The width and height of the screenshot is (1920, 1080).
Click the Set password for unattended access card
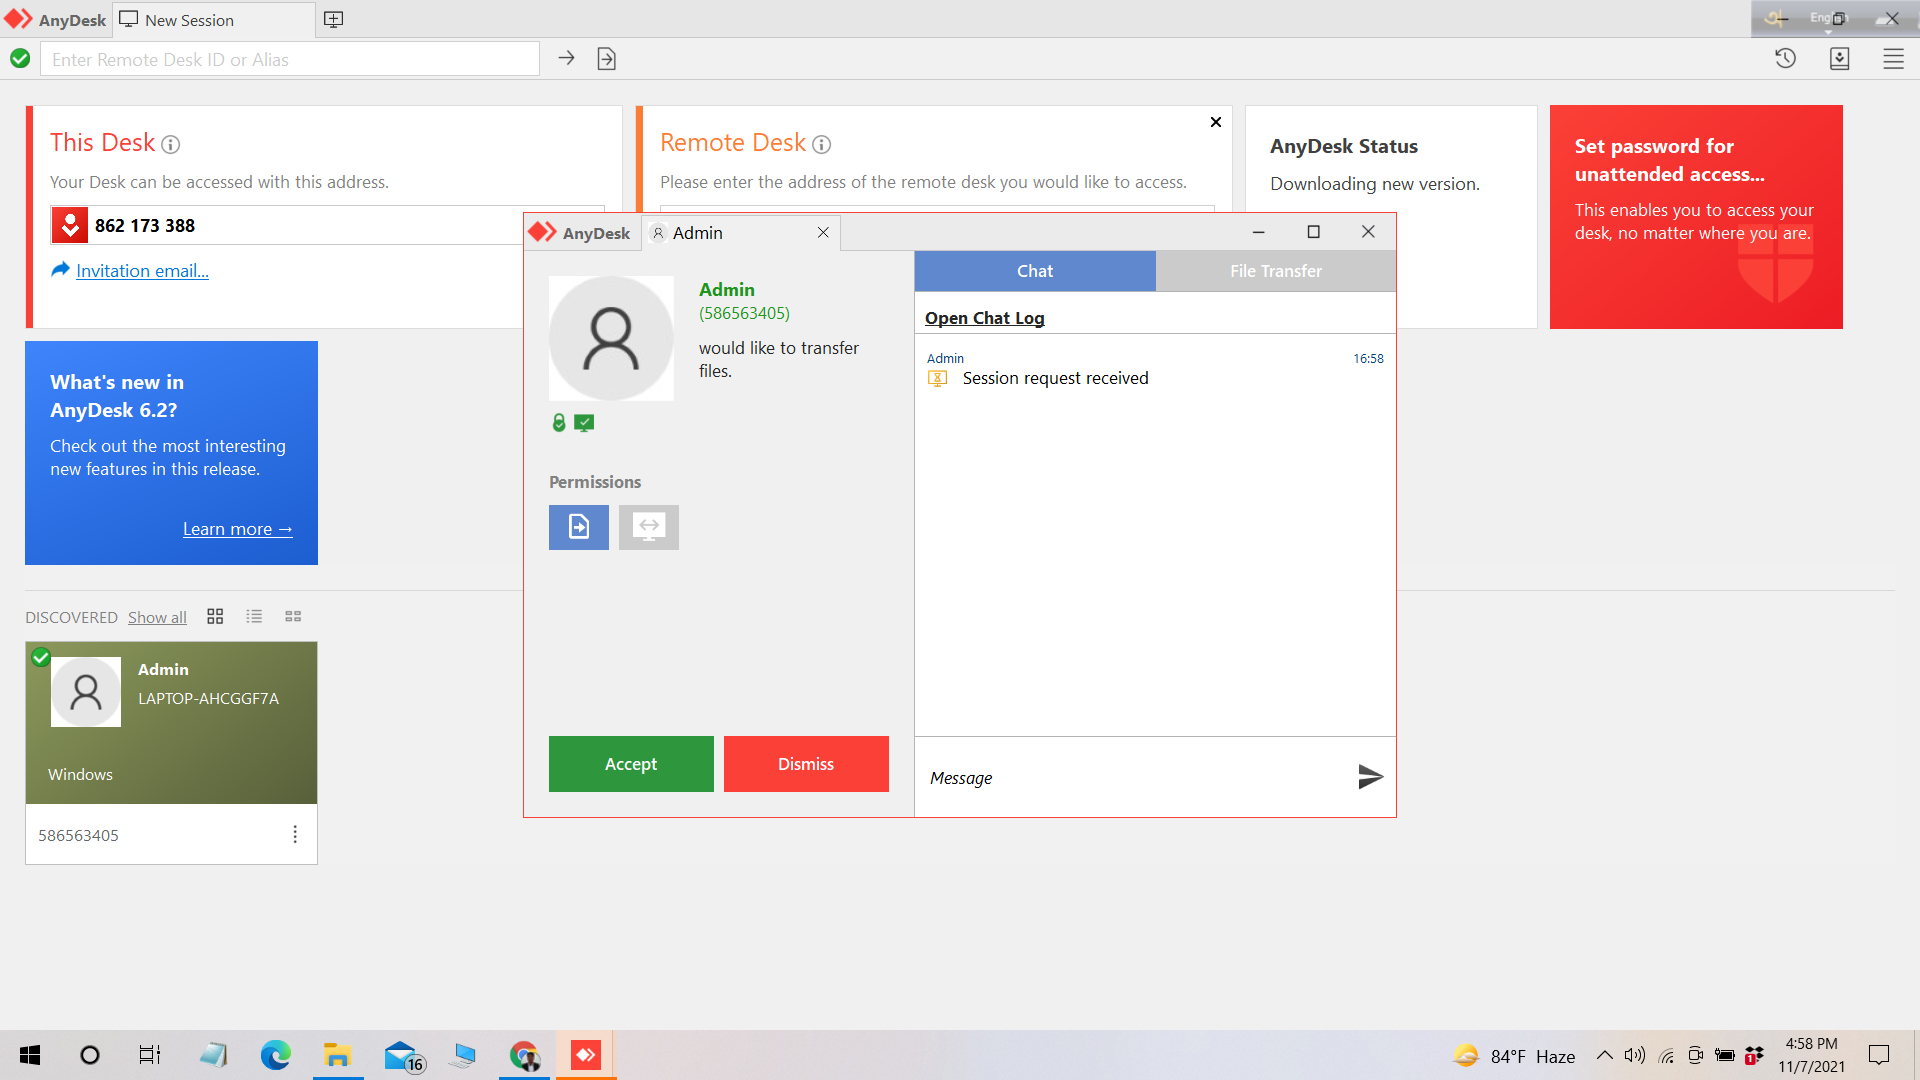coord(1696,217)
